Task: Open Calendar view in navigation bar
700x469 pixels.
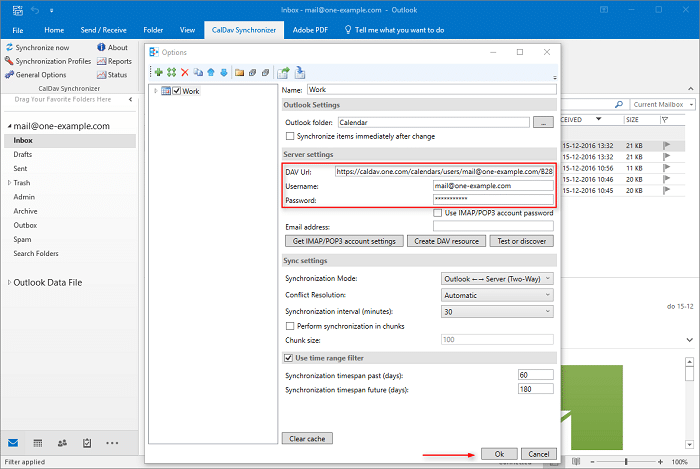Action: pos(37,442)
